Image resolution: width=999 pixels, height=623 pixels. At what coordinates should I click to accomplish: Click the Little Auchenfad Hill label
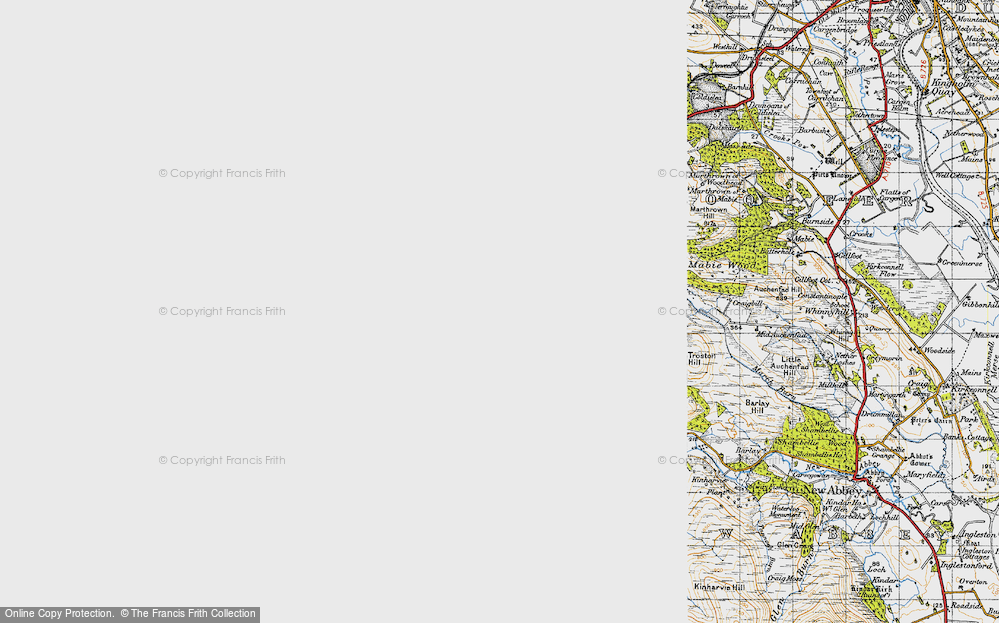(790, 366)
